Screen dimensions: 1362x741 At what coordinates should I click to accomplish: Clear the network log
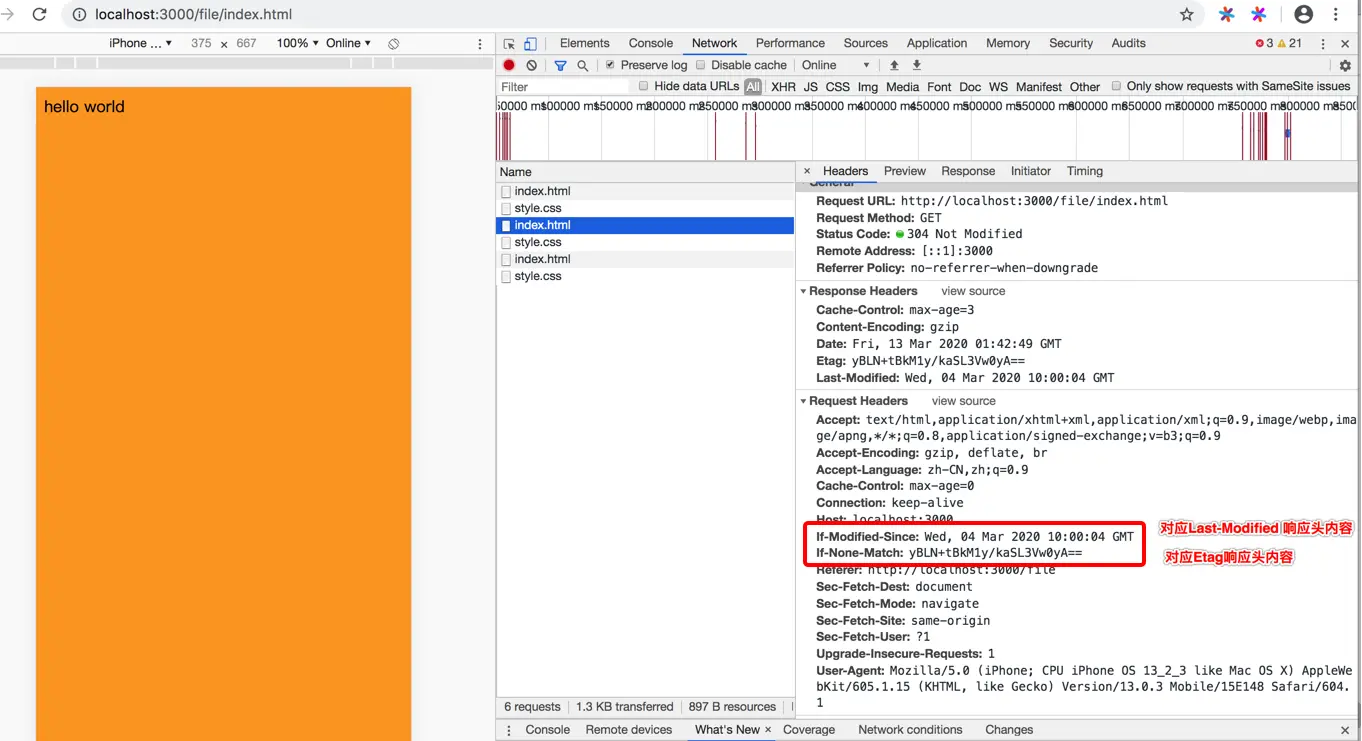[x=532, y=65]
